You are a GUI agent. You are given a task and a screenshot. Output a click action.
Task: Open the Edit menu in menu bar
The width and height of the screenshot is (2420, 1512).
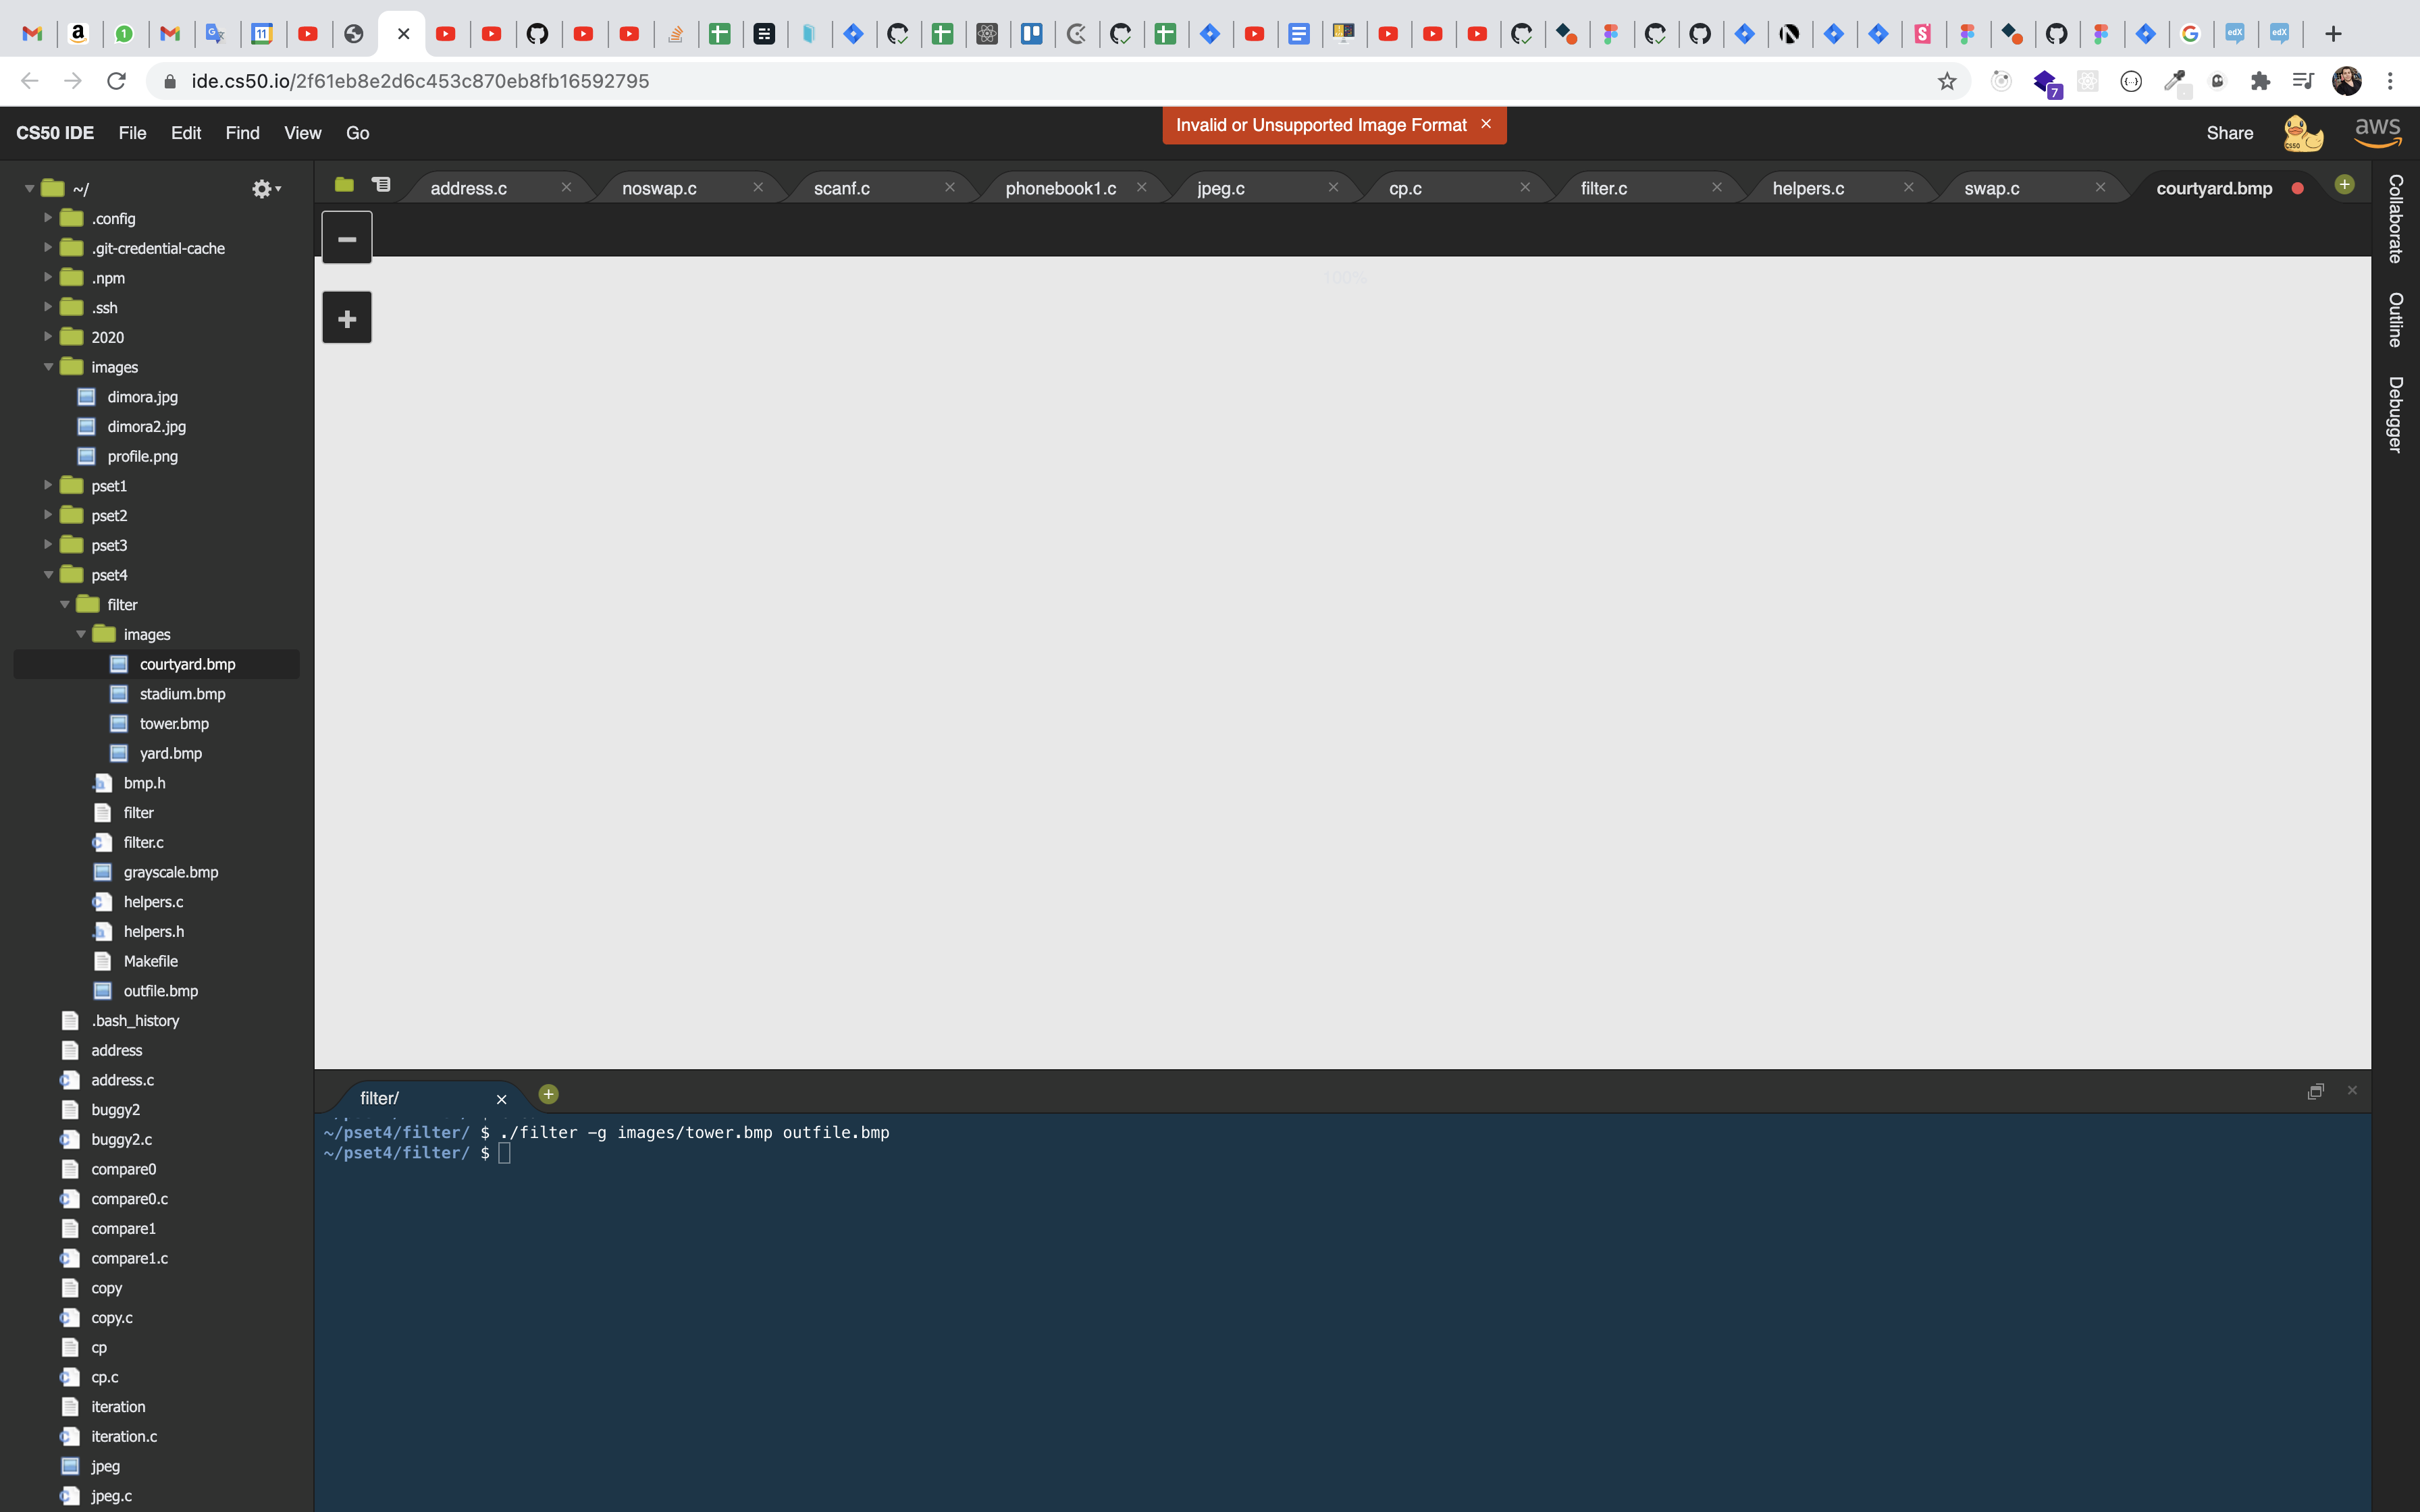(186, 132)
